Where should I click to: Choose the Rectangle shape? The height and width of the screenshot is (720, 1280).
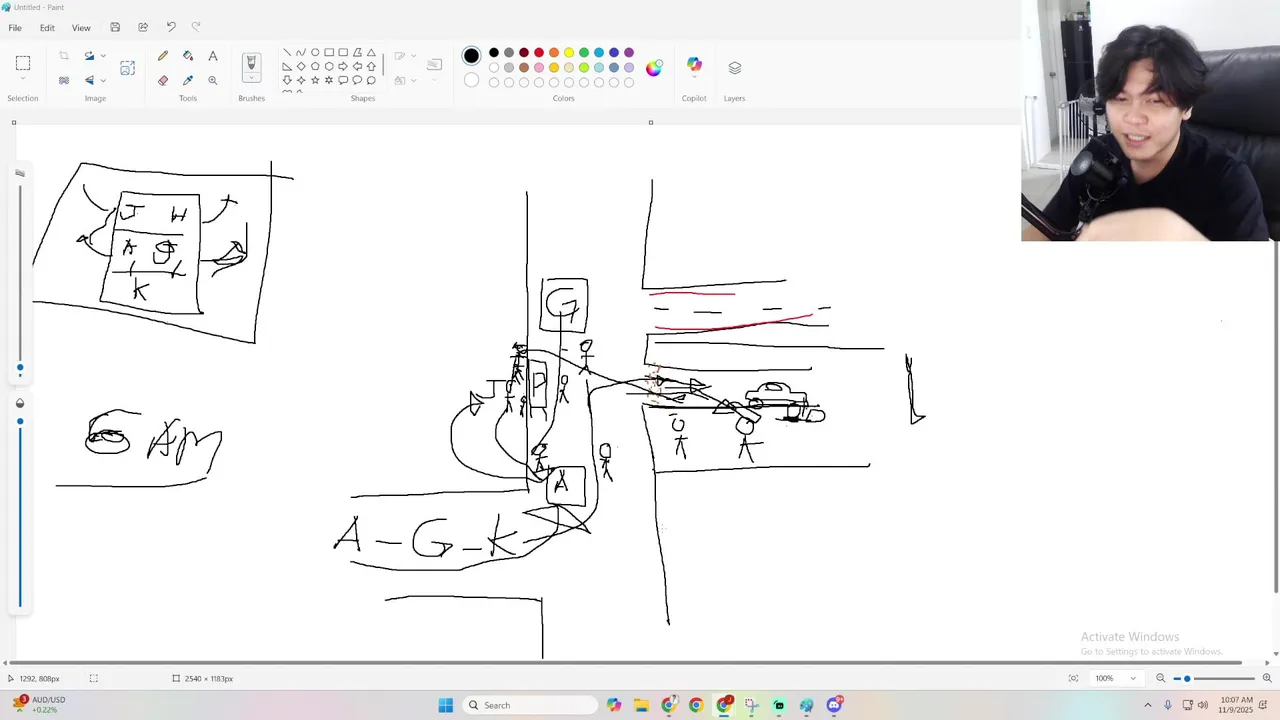coord(329,52)
